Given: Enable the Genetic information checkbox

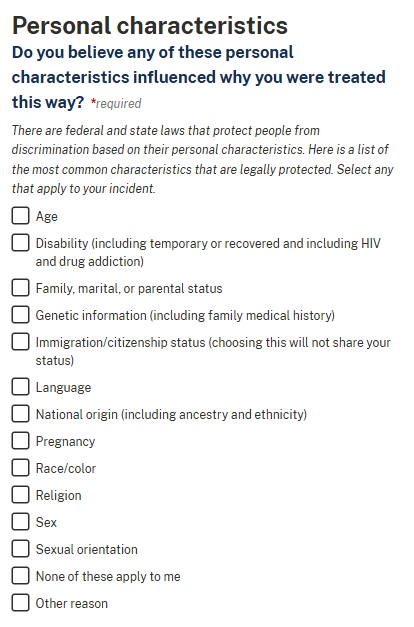Looking at the screenshot, I should 20,315.
